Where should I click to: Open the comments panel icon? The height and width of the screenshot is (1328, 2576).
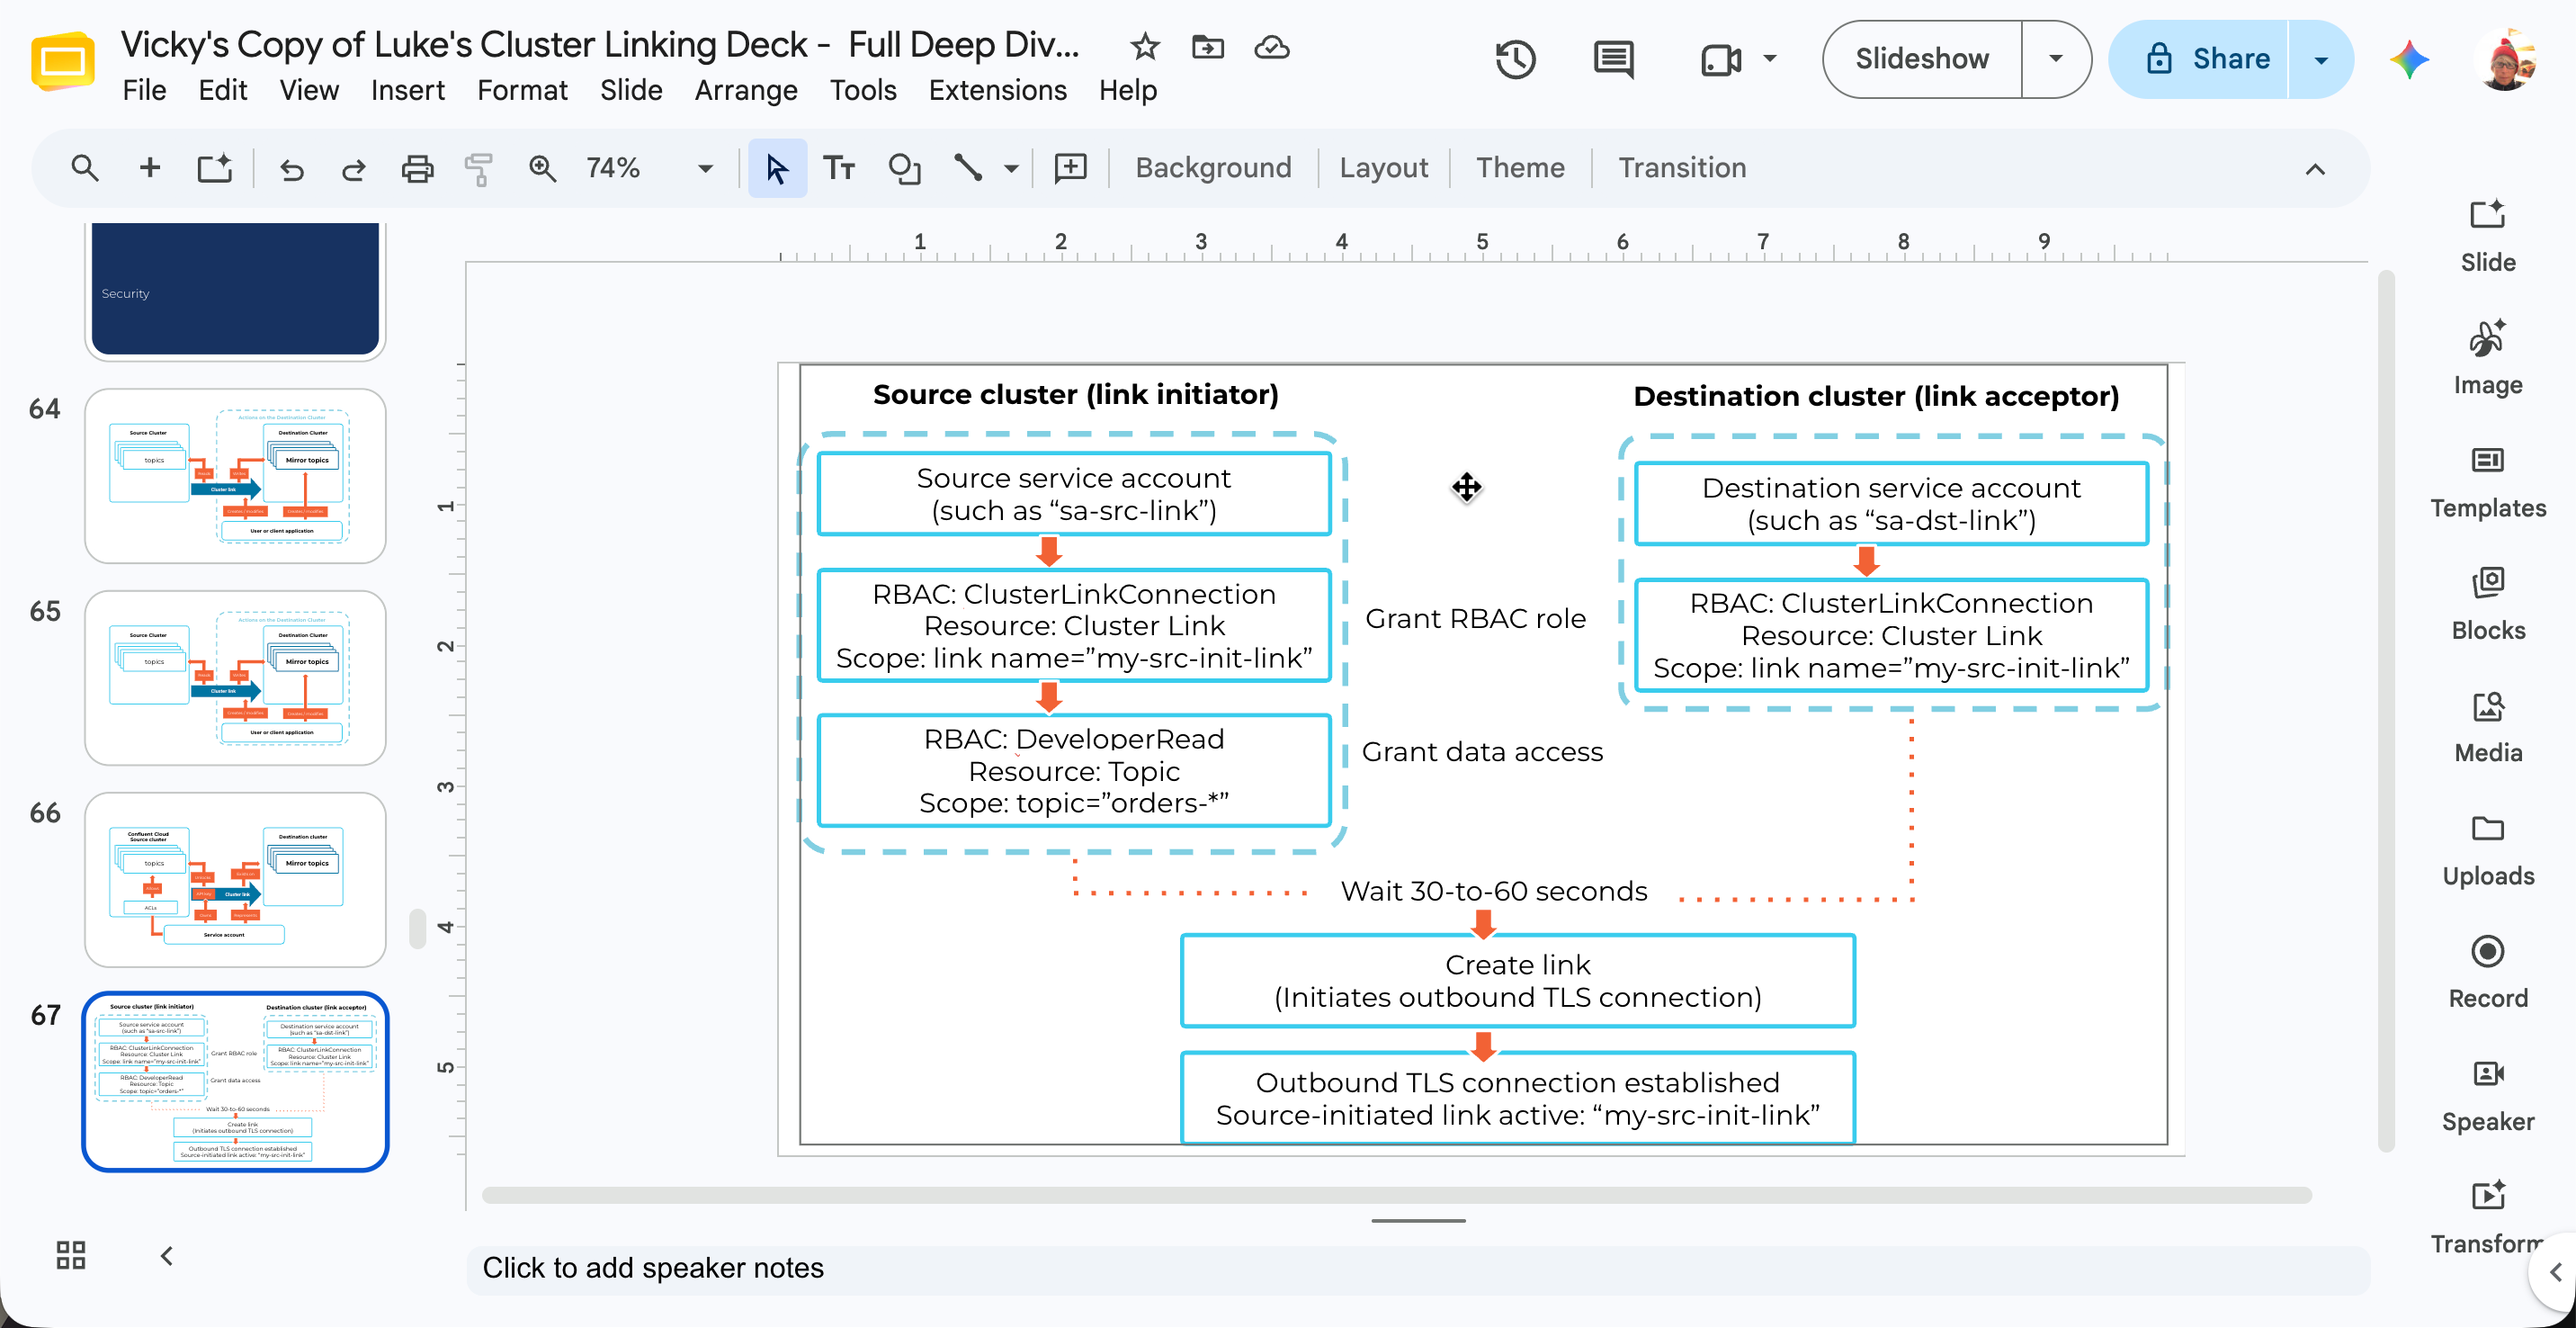click(1613, 59)
